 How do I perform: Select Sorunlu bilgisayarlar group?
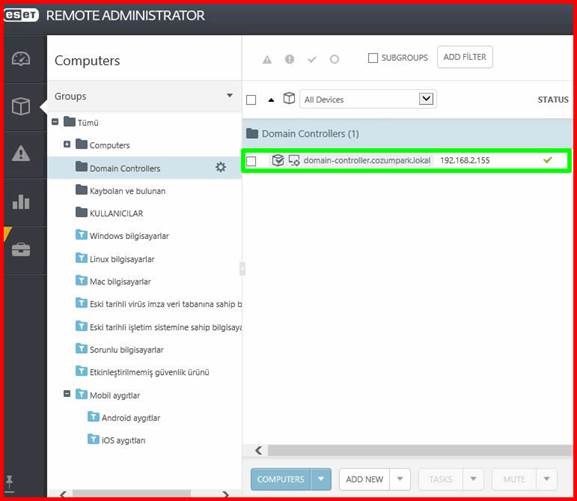[126, 350]
